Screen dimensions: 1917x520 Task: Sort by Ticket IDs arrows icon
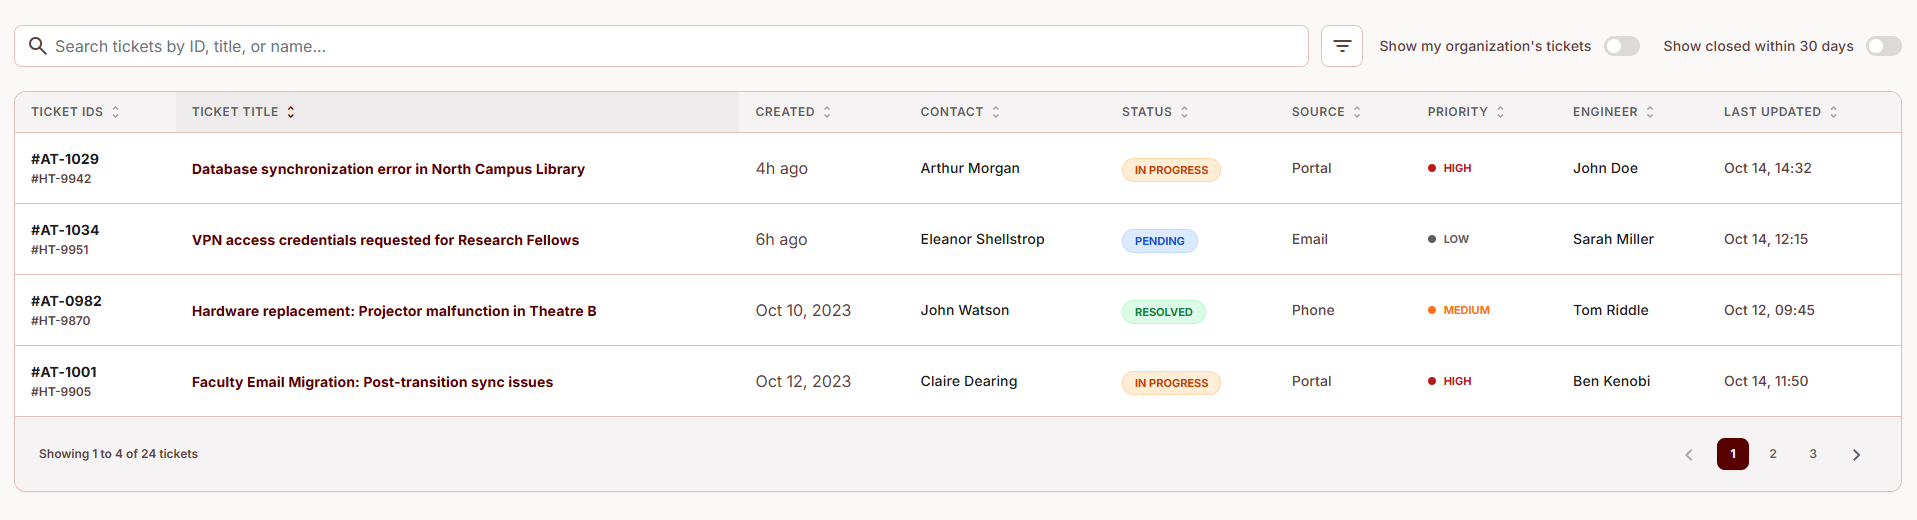(116, 112)
